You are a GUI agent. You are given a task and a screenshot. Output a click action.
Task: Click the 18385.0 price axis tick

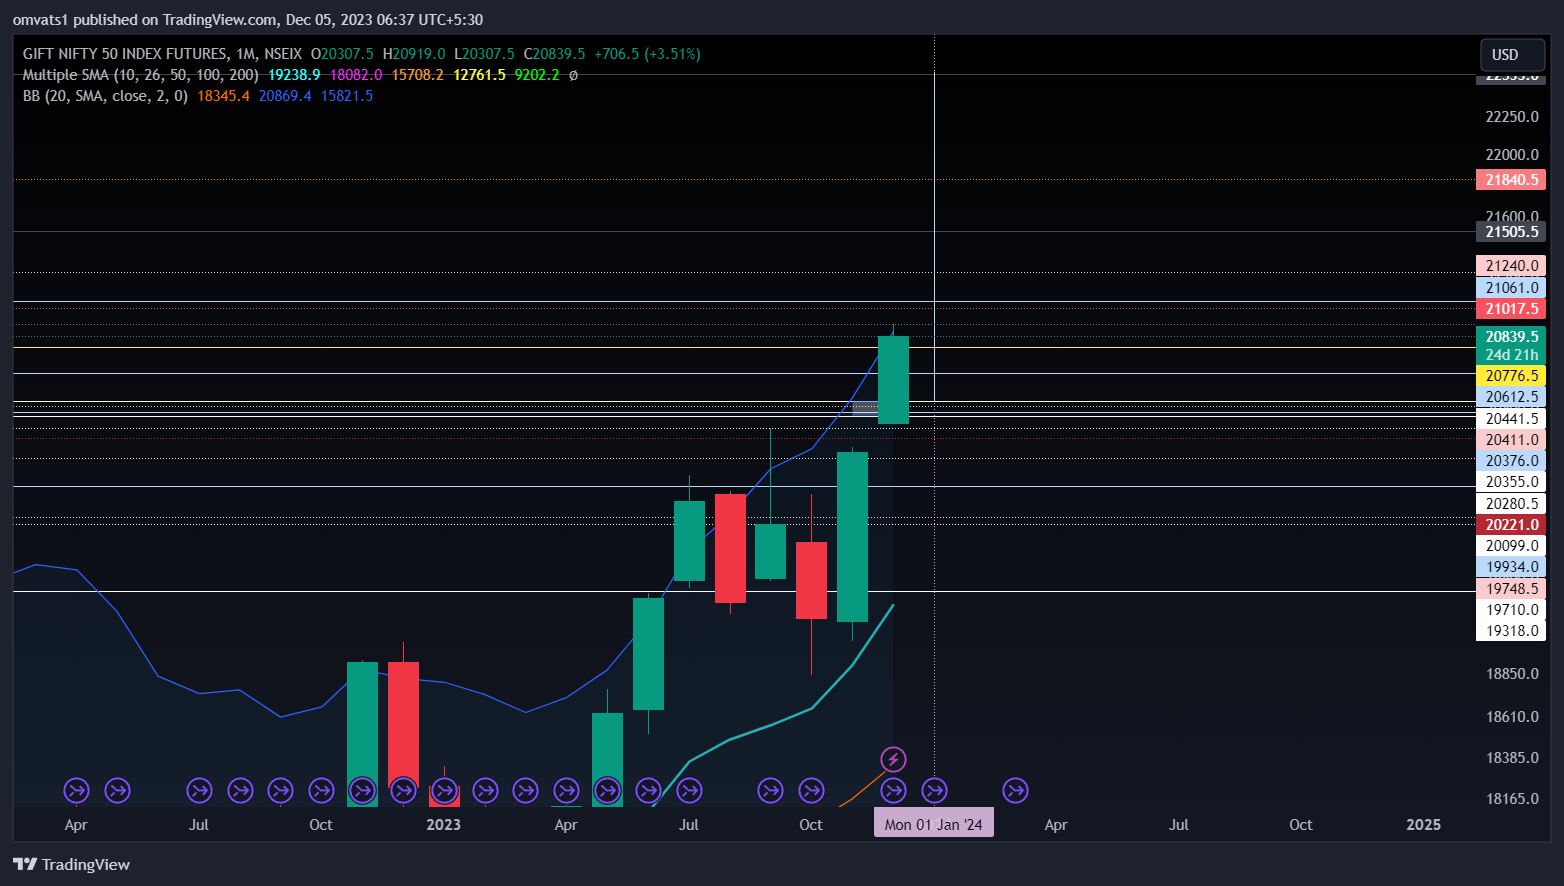[1512, 758]
